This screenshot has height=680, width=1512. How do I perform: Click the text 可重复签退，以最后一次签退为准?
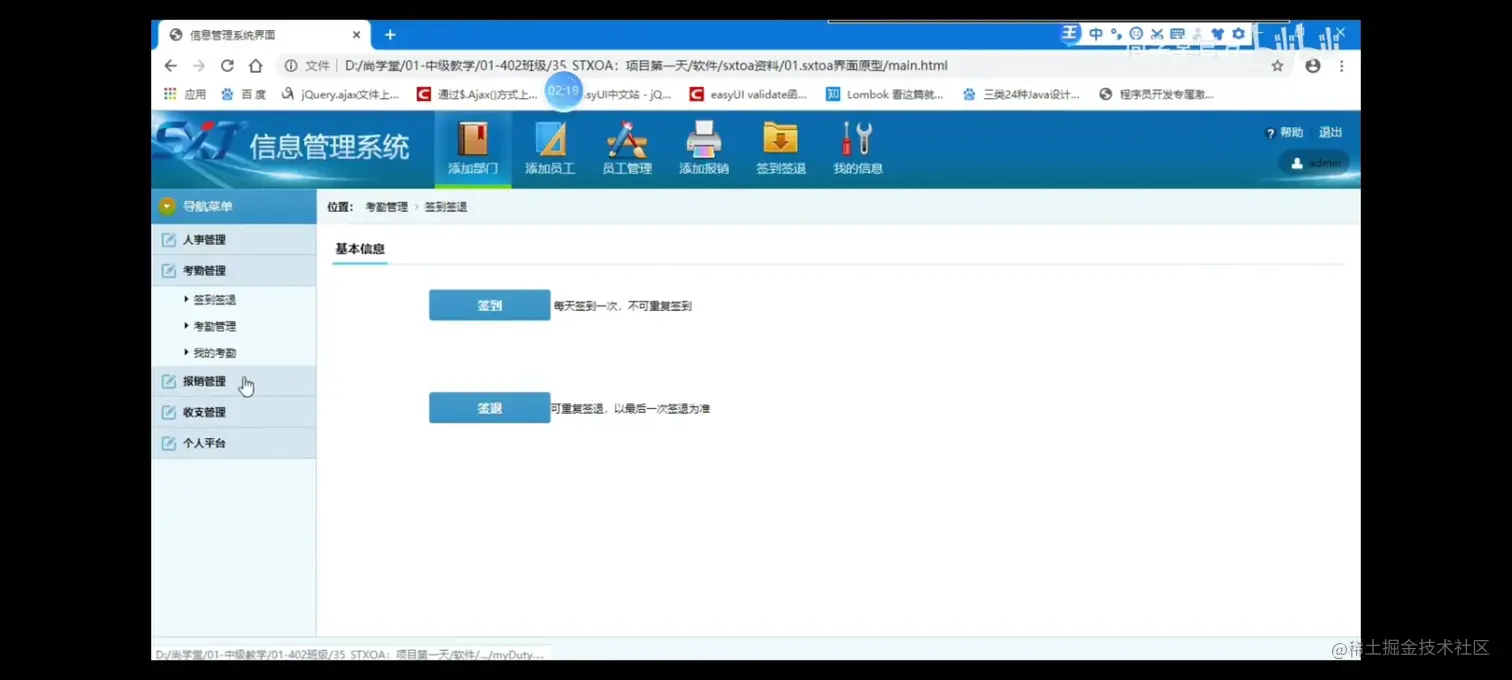click(630, 409)
